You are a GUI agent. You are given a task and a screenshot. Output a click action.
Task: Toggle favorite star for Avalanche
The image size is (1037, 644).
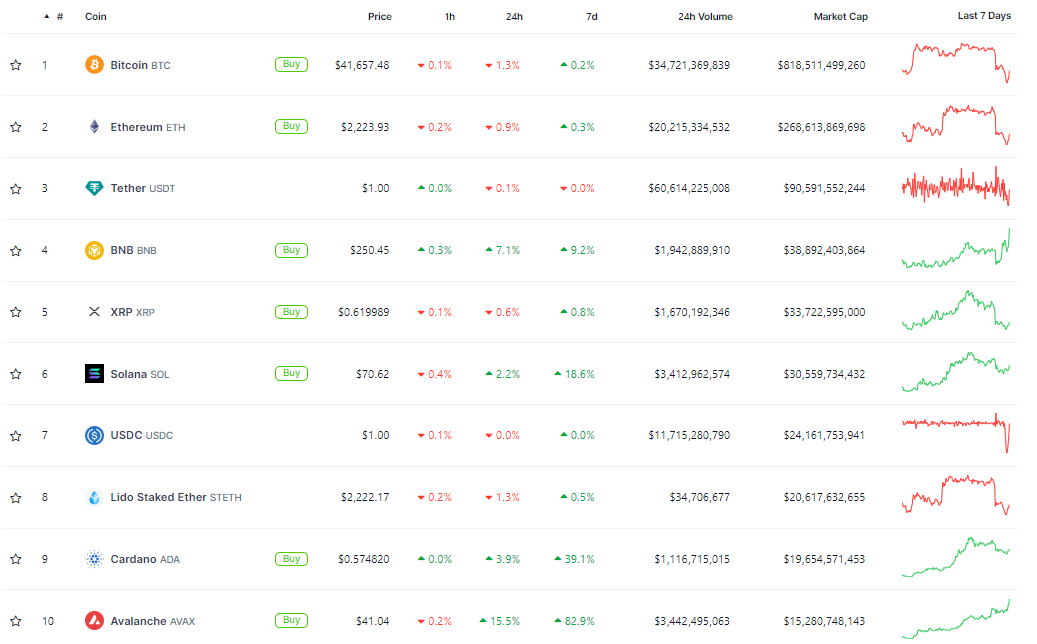coord(16,621)
